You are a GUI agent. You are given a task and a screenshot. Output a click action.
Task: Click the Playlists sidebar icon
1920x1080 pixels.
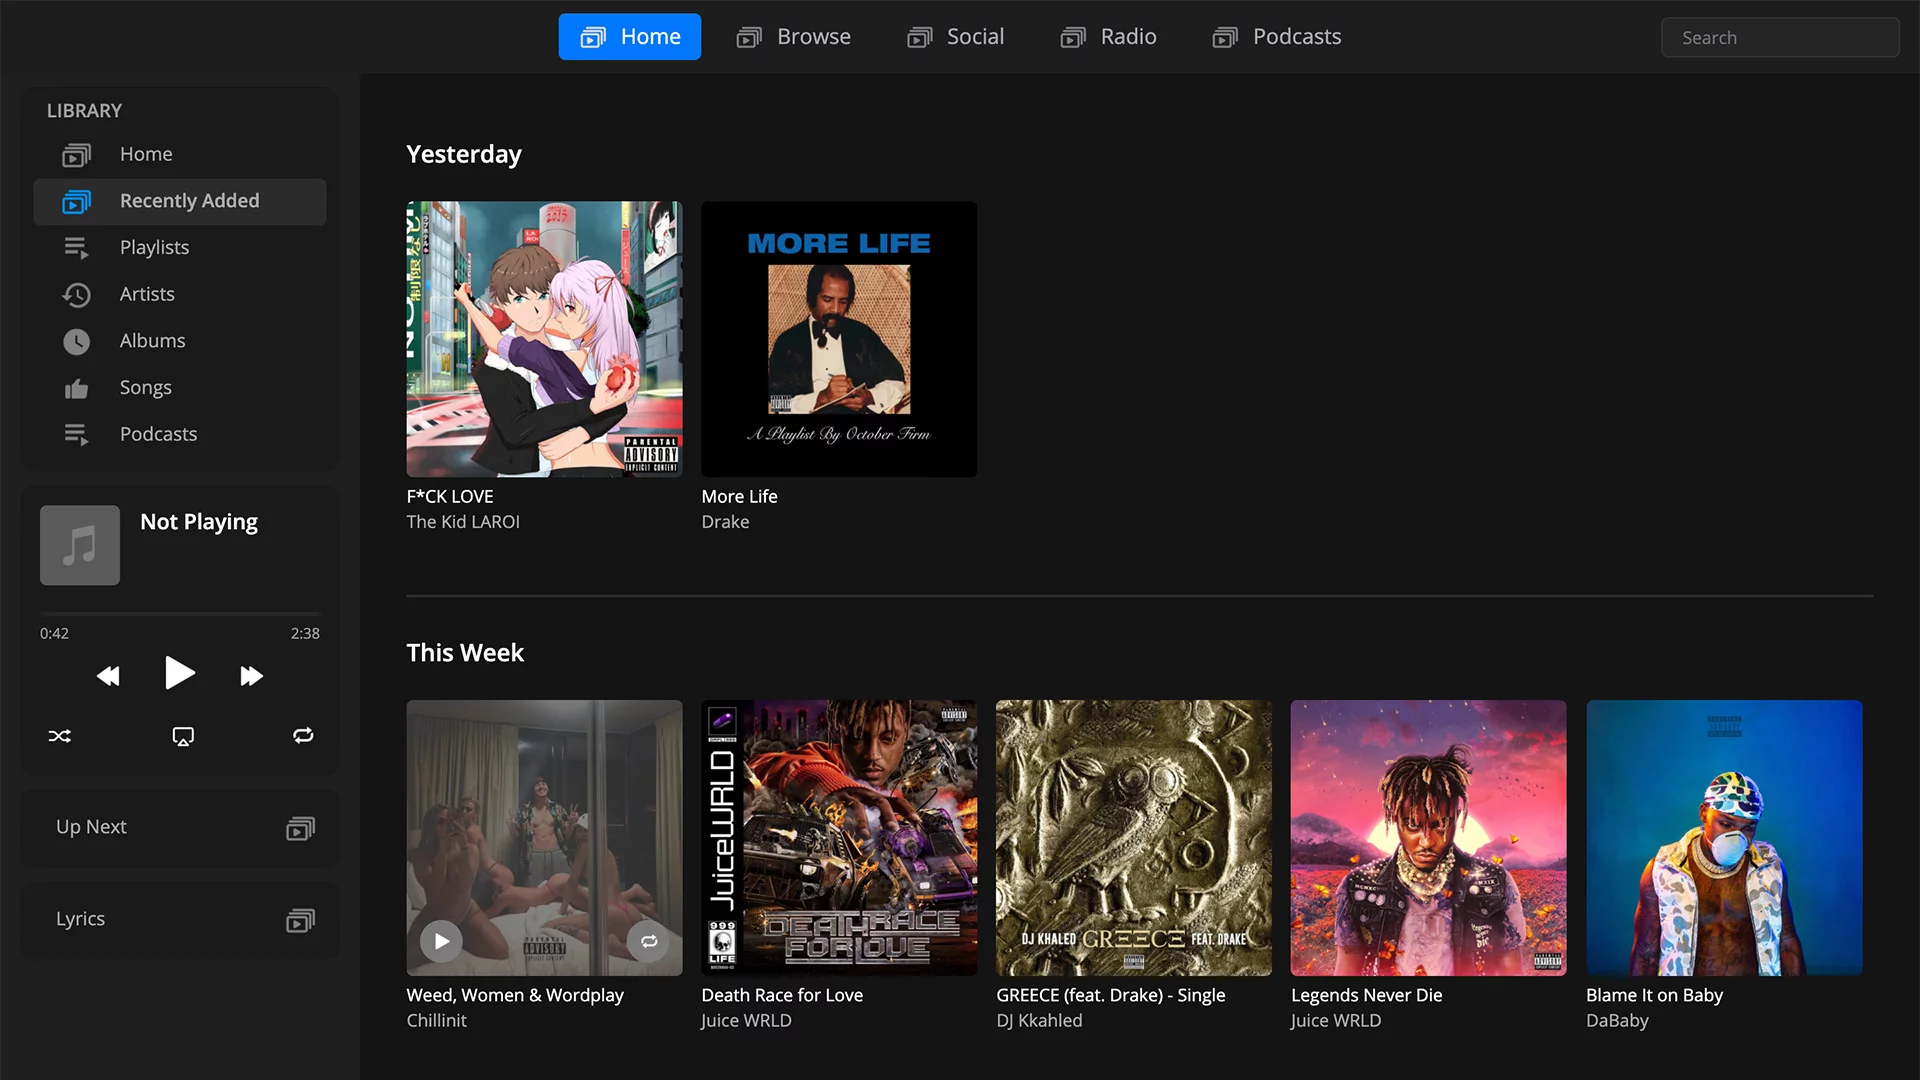click(76, 248)
